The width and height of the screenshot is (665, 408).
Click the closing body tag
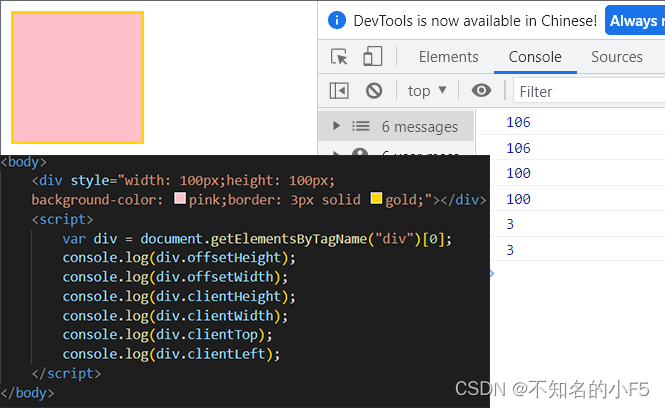pyautogui.click(x=27, y=393)
